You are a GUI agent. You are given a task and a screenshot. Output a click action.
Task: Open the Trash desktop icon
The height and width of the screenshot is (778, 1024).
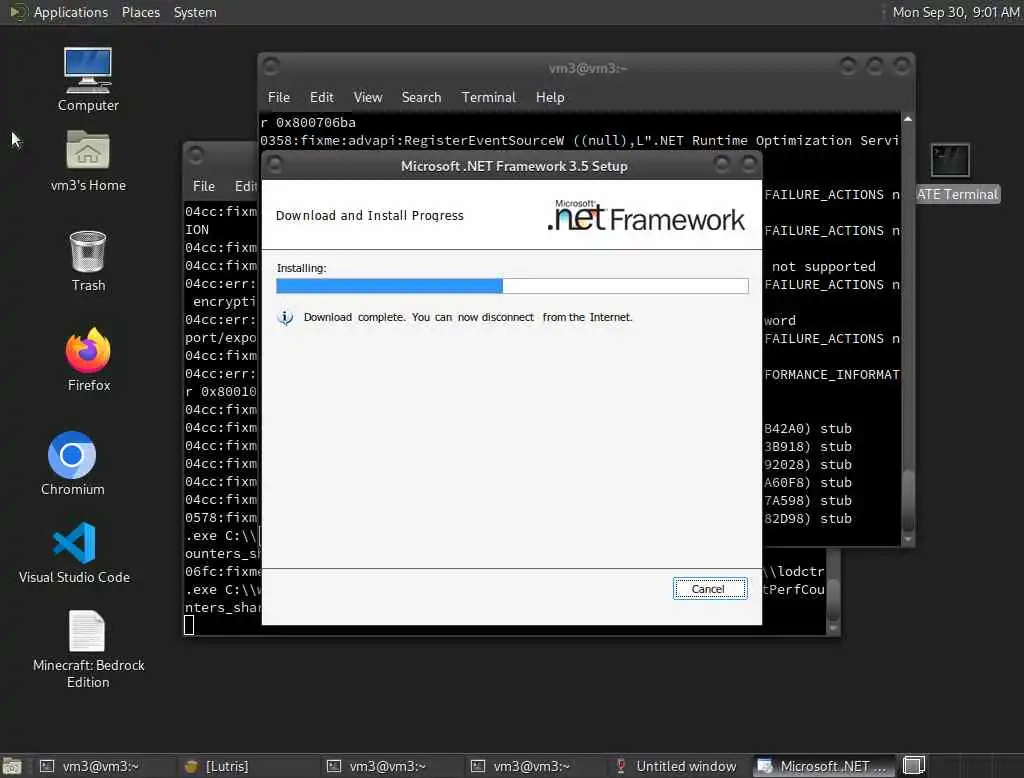[x=88, y=261]
